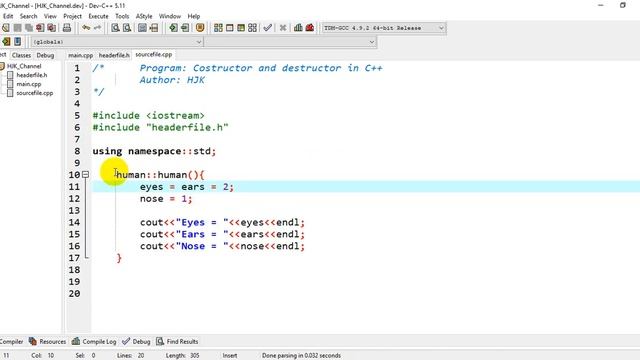Compile using the four-squares Compile icon
640x360 pixels.
pyautogui.click(x=218, y=28)
